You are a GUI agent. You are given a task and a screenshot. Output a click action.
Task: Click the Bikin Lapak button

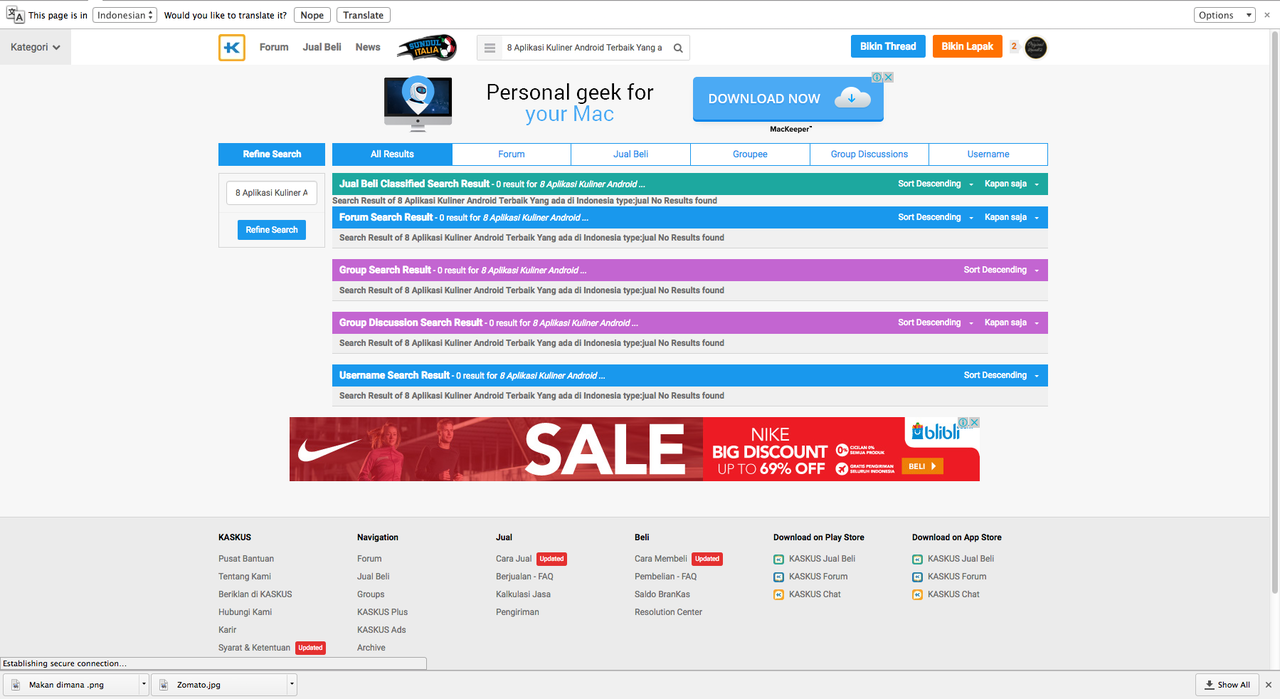click(967, 47)
